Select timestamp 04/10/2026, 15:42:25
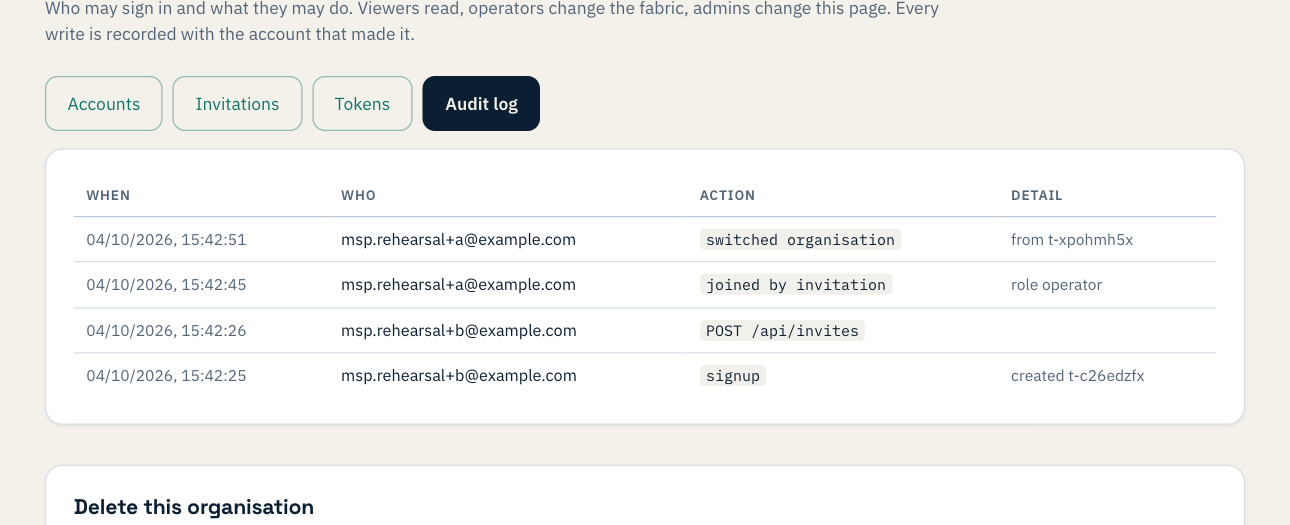 point(166,376)
